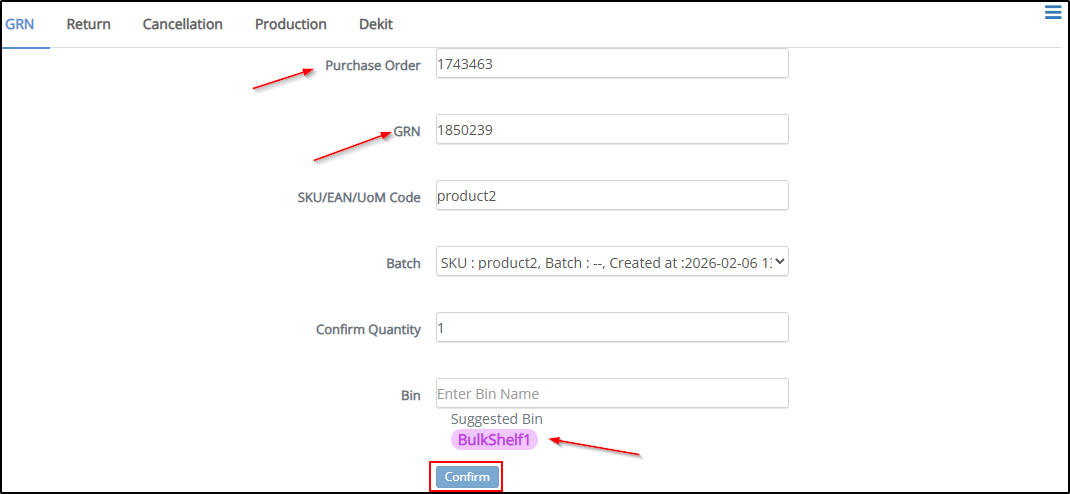Click the Suggested Bin text
The width and height of the screenshot is (1070, 494).
click(496, 419)
